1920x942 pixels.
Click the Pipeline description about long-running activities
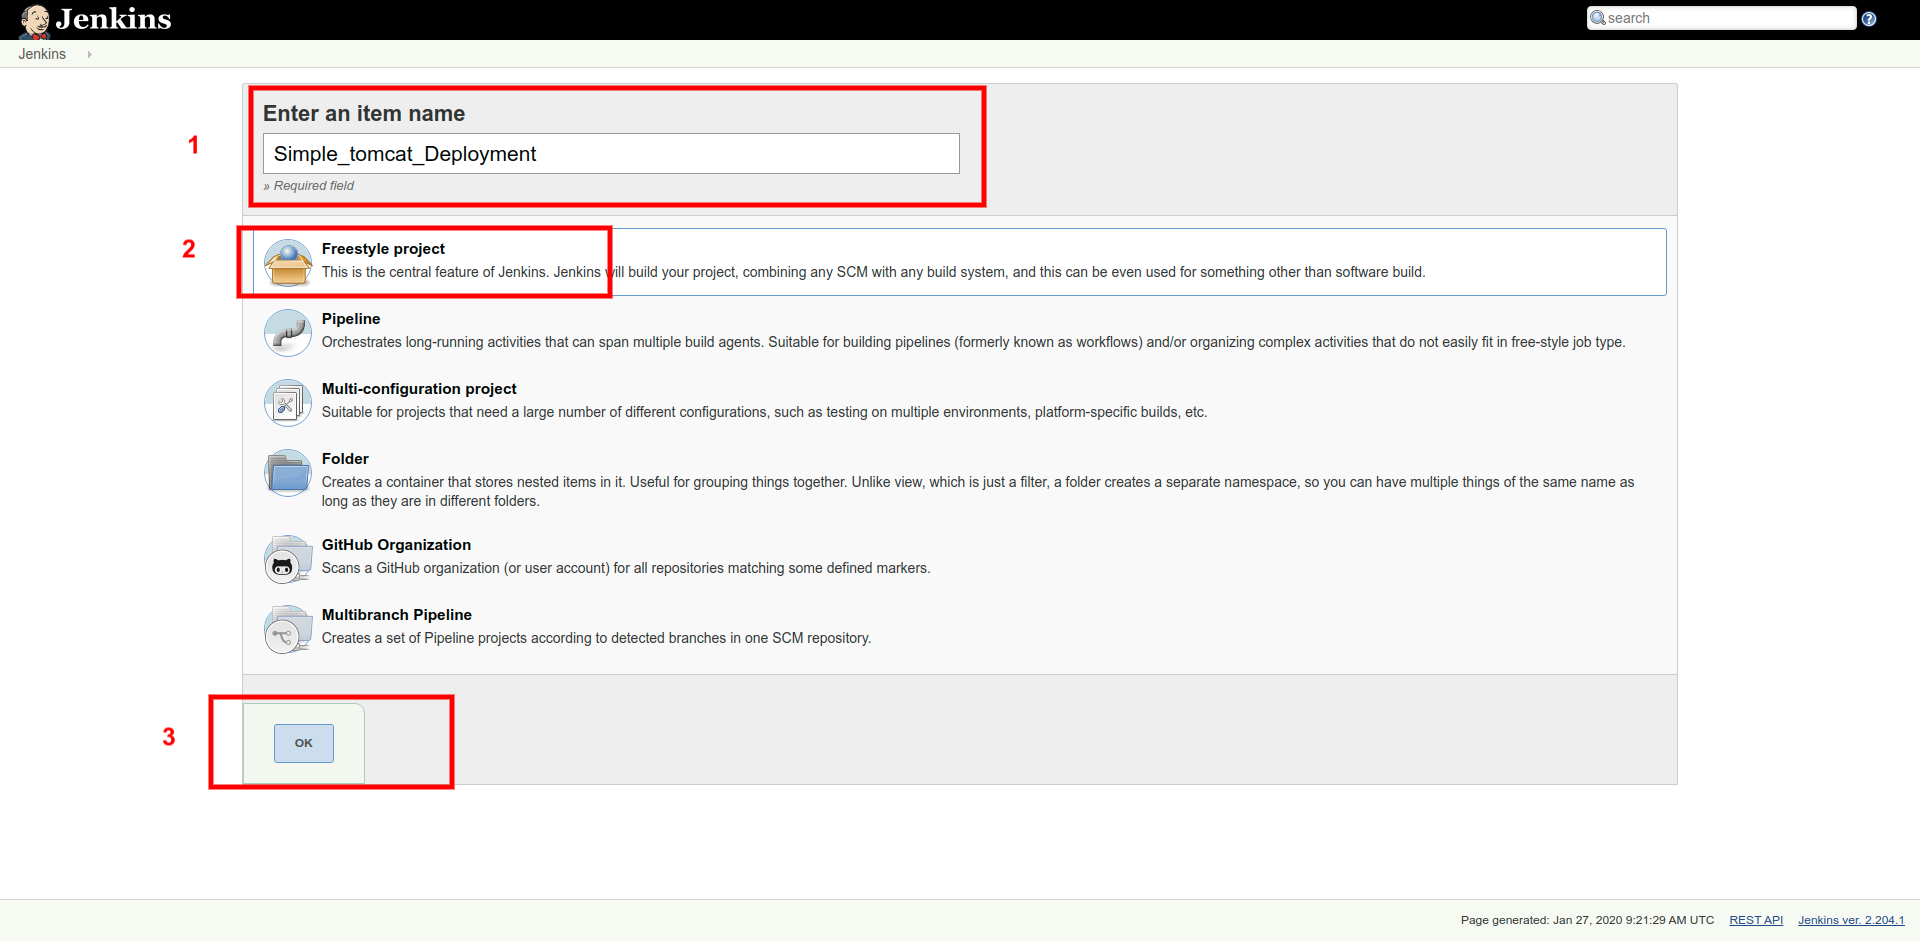click(x=973, y=342)
